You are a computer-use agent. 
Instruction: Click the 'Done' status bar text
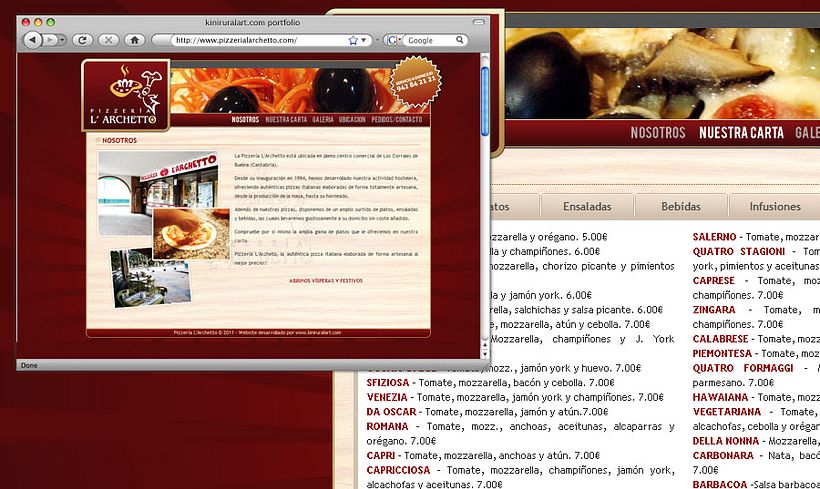point(29,366)
